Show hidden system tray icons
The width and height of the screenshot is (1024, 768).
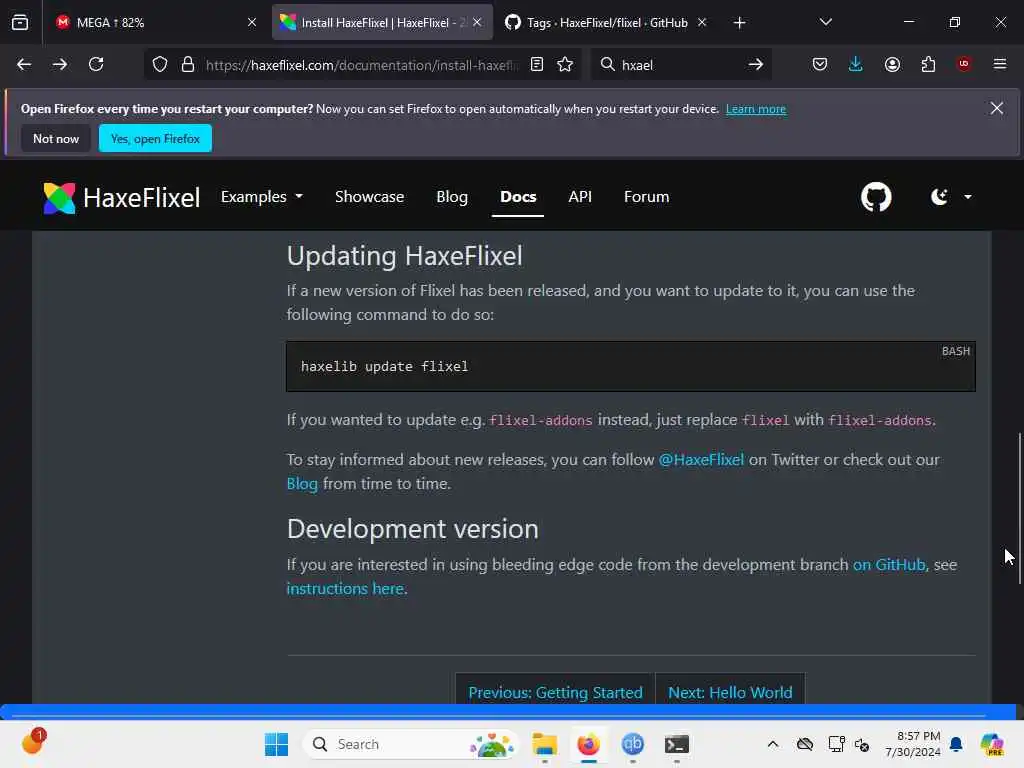773,744
